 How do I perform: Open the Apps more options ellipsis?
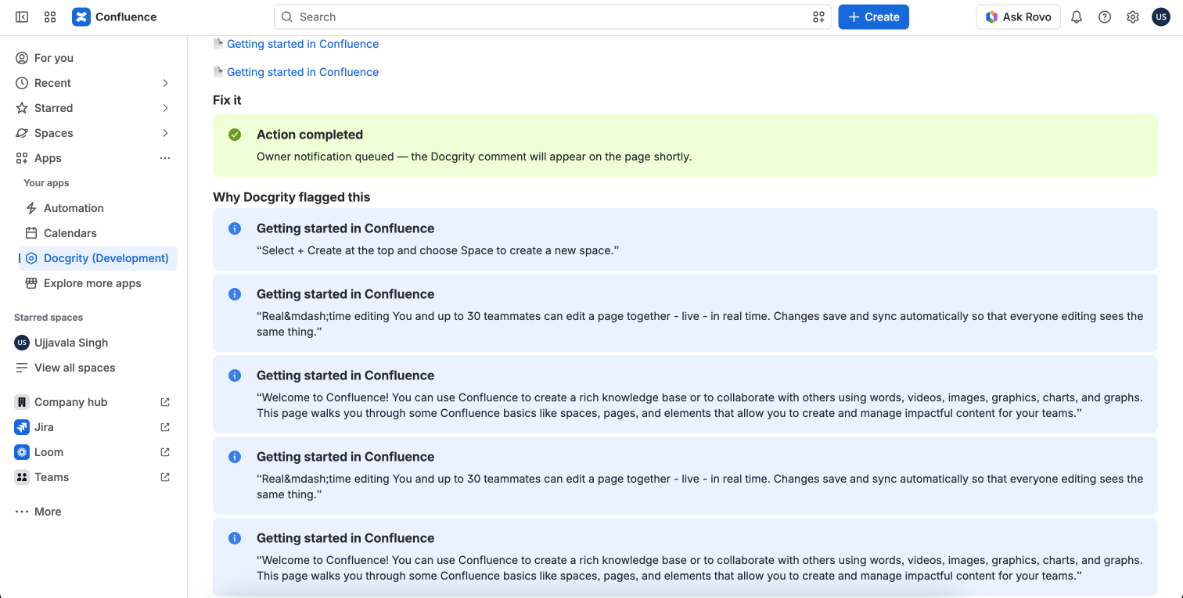(165, 158)
